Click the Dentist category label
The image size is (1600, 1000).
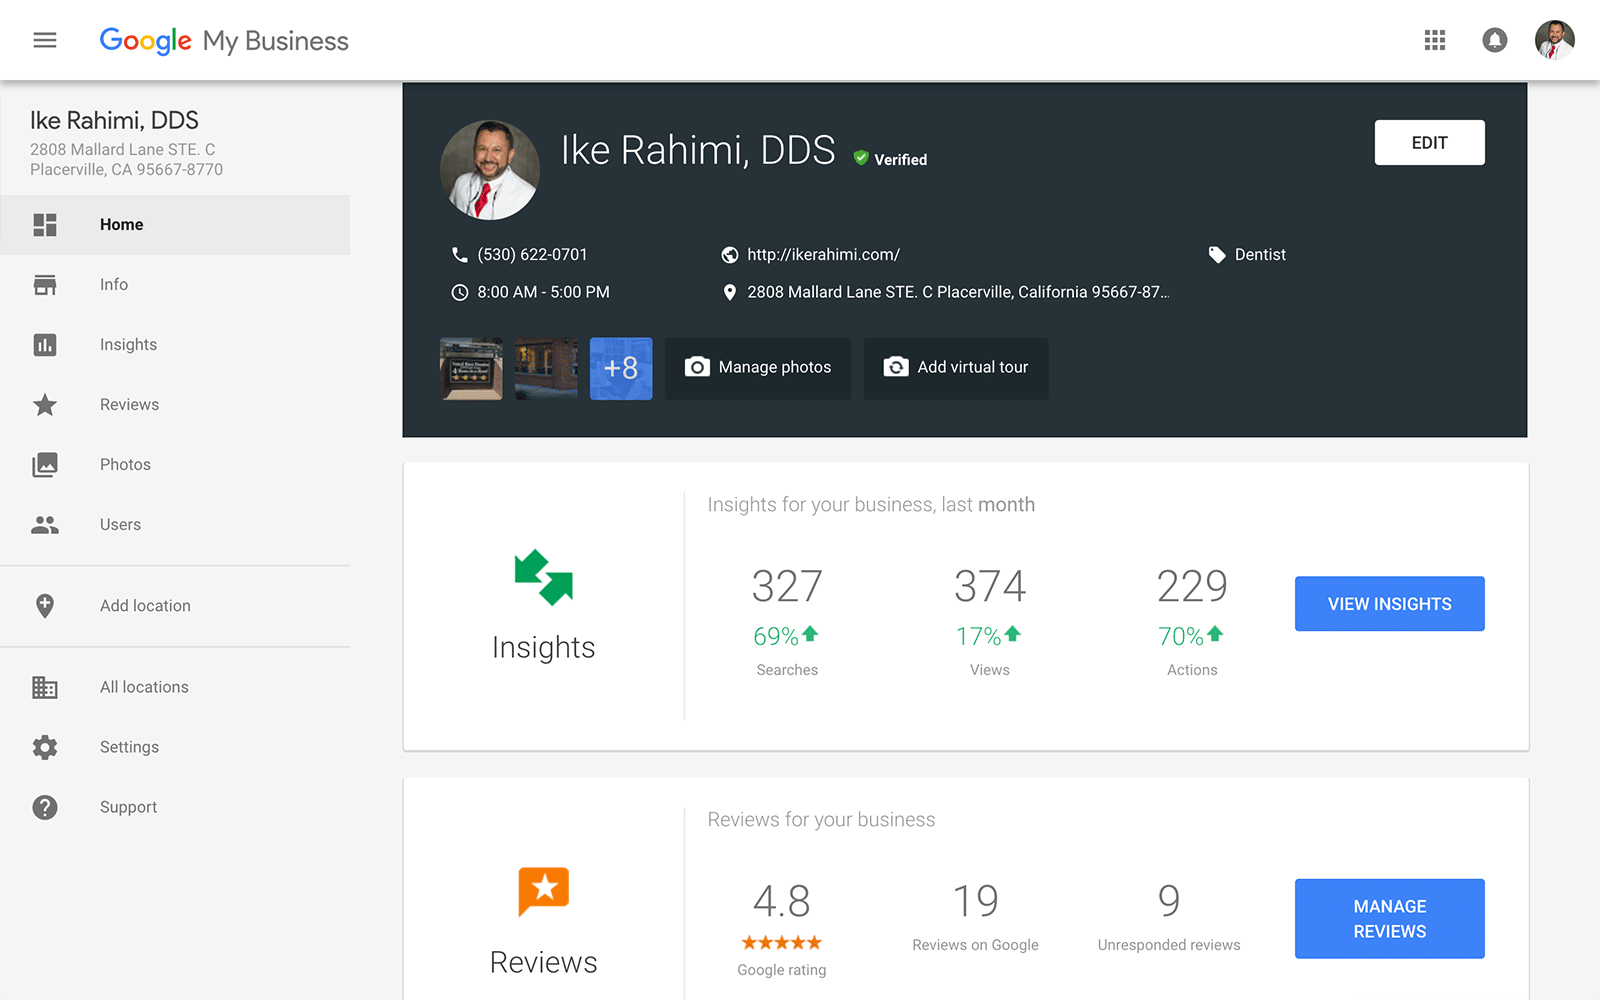(x=1260, y=255)
